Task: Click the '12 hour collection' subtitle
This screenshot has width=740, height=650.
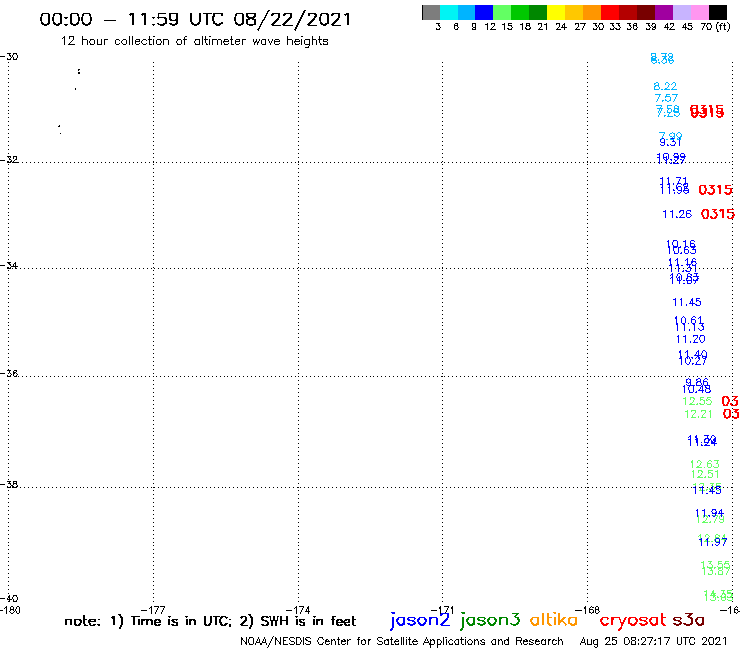Action: click(x=194, y=41)
